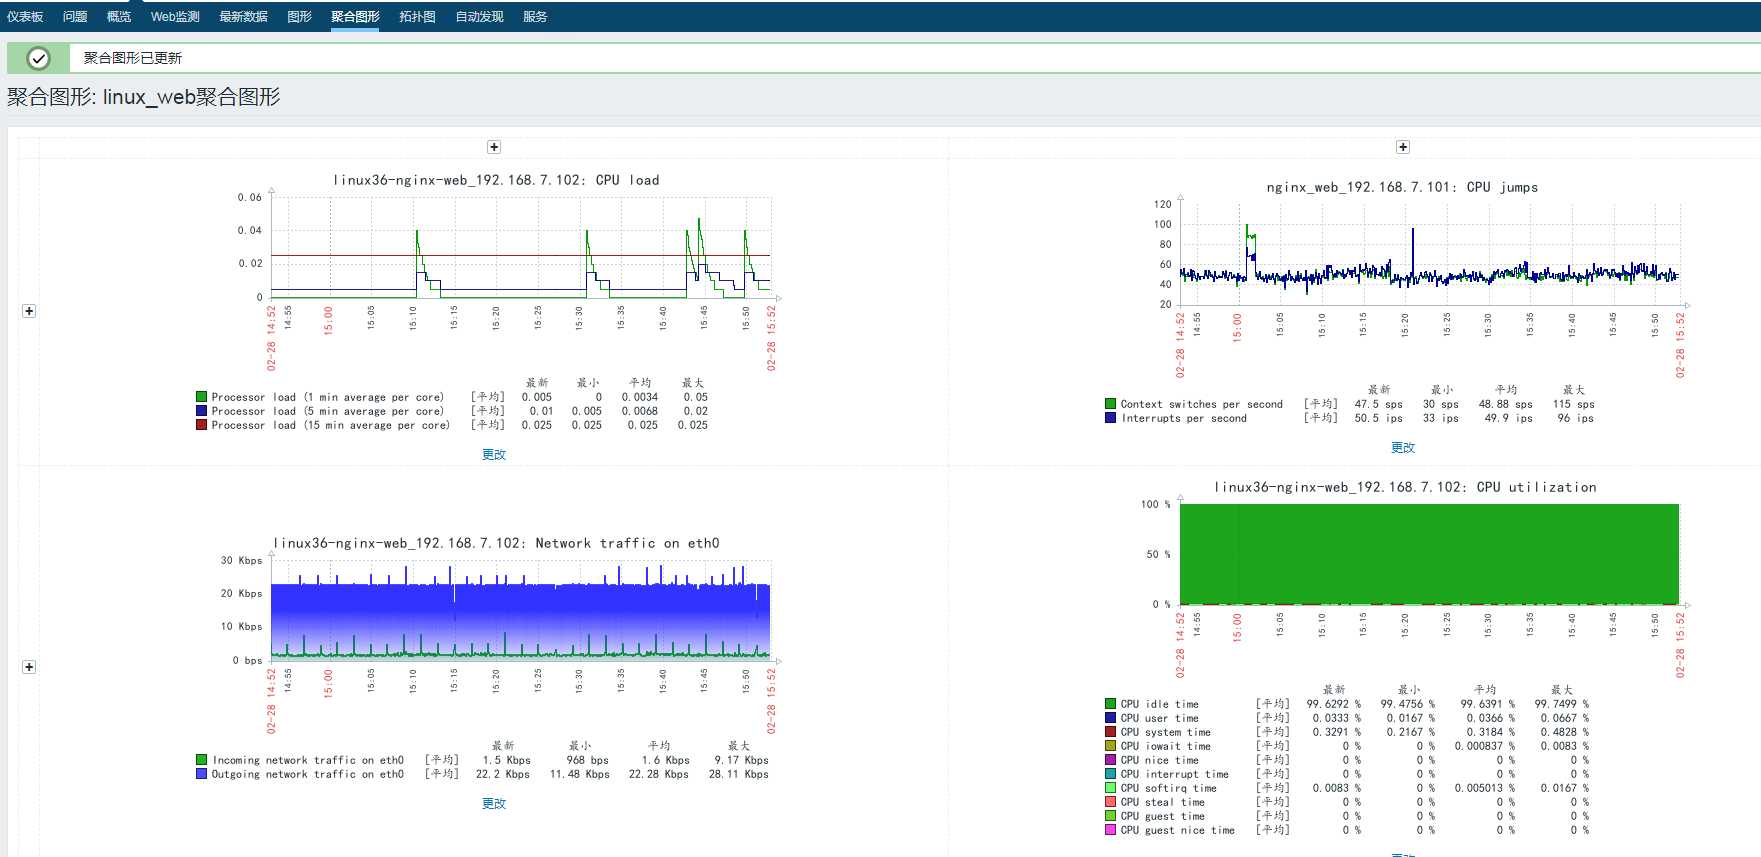Click 'Processor load (15 min average per core)' legend text
1761x857 pixels.
tap(331, 425)
